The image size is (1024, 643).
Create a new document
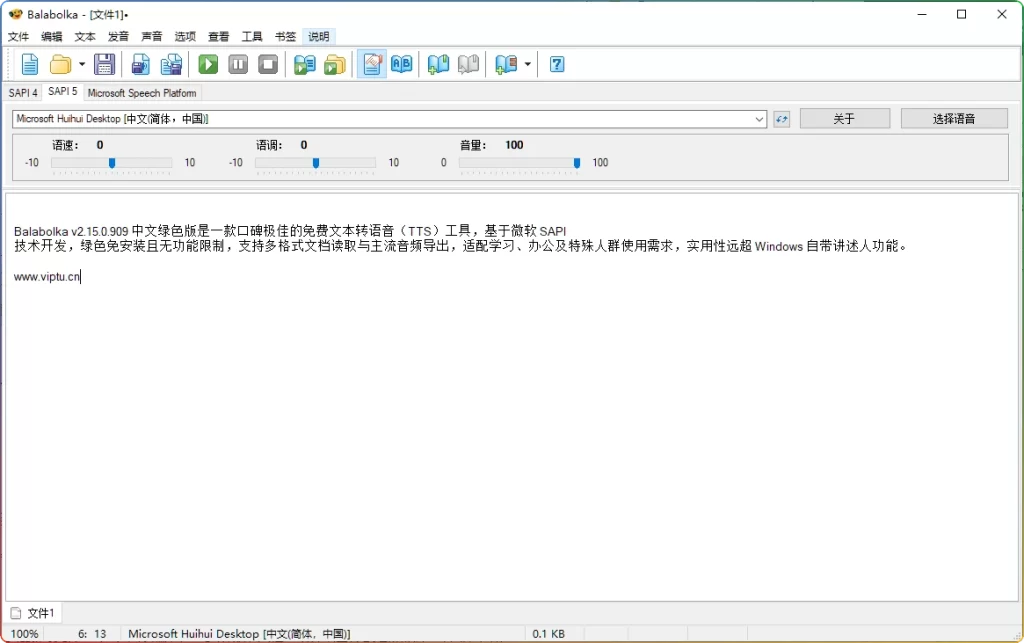pos(29,64)
